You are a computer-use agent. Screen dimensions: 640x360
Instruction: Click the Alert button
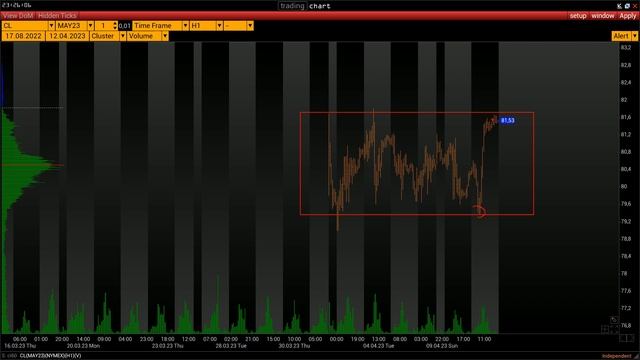coord(621,36)
